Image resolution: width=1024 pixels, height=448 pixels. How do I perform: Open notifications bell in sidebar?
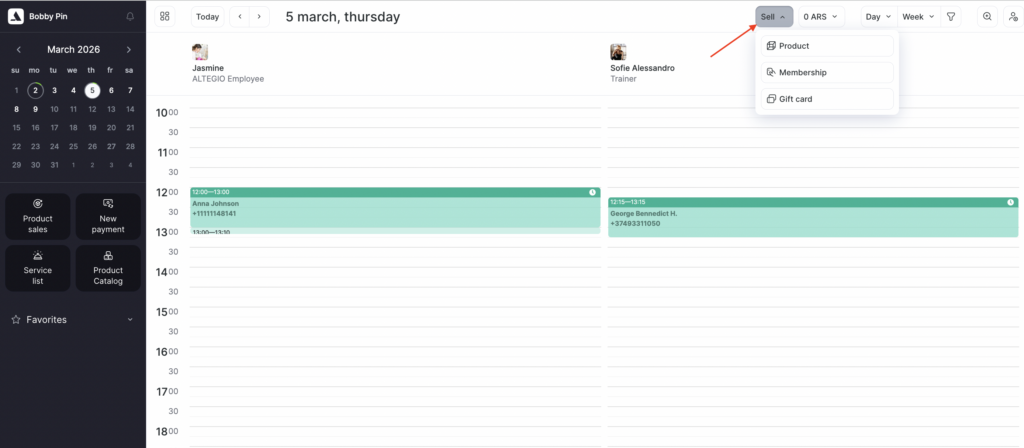(x=130, y=17)
